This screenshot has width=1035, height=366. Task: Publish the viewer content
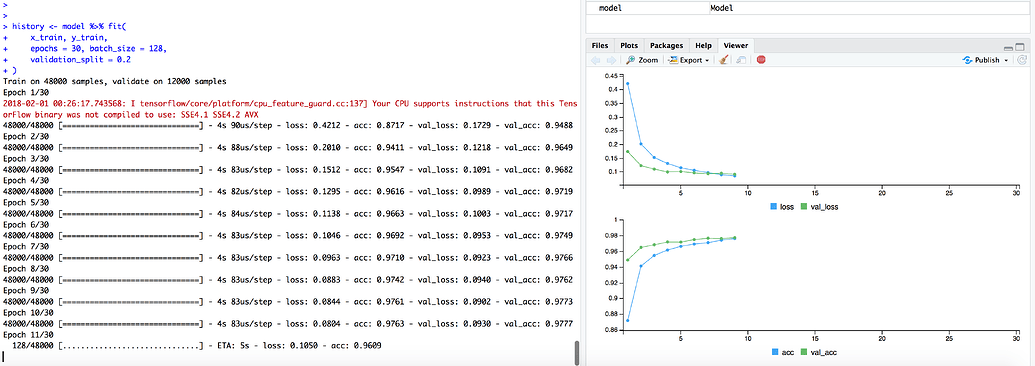pos(982,60)
